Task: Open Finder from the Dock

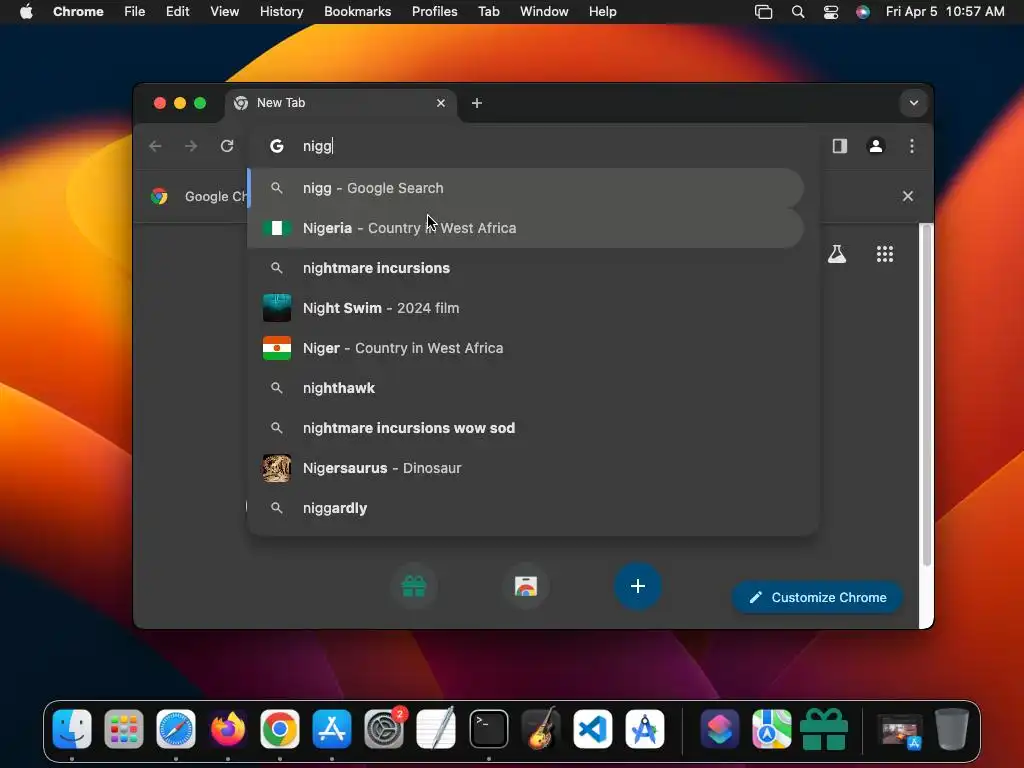Action: point(72,729)
